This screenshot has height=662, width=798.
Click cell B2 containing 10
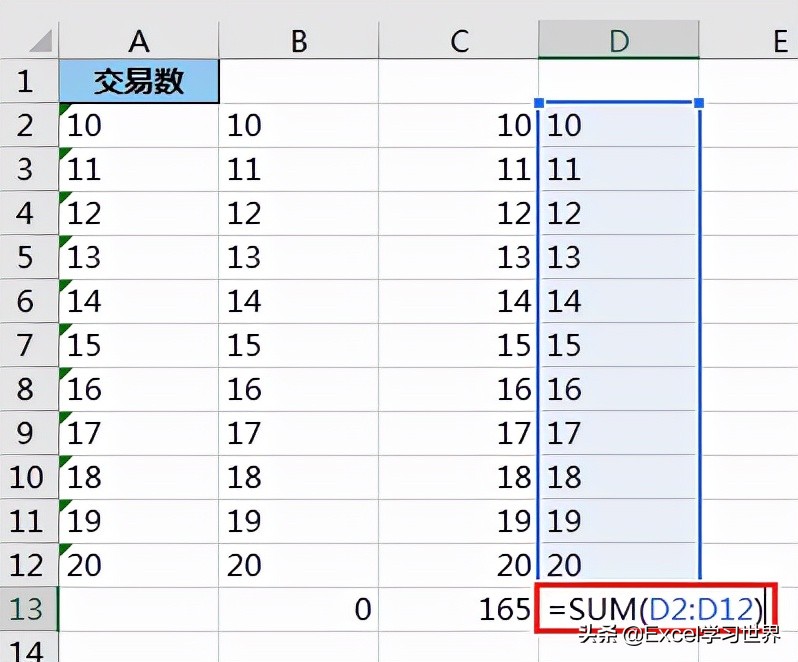[x=299, y=125]
